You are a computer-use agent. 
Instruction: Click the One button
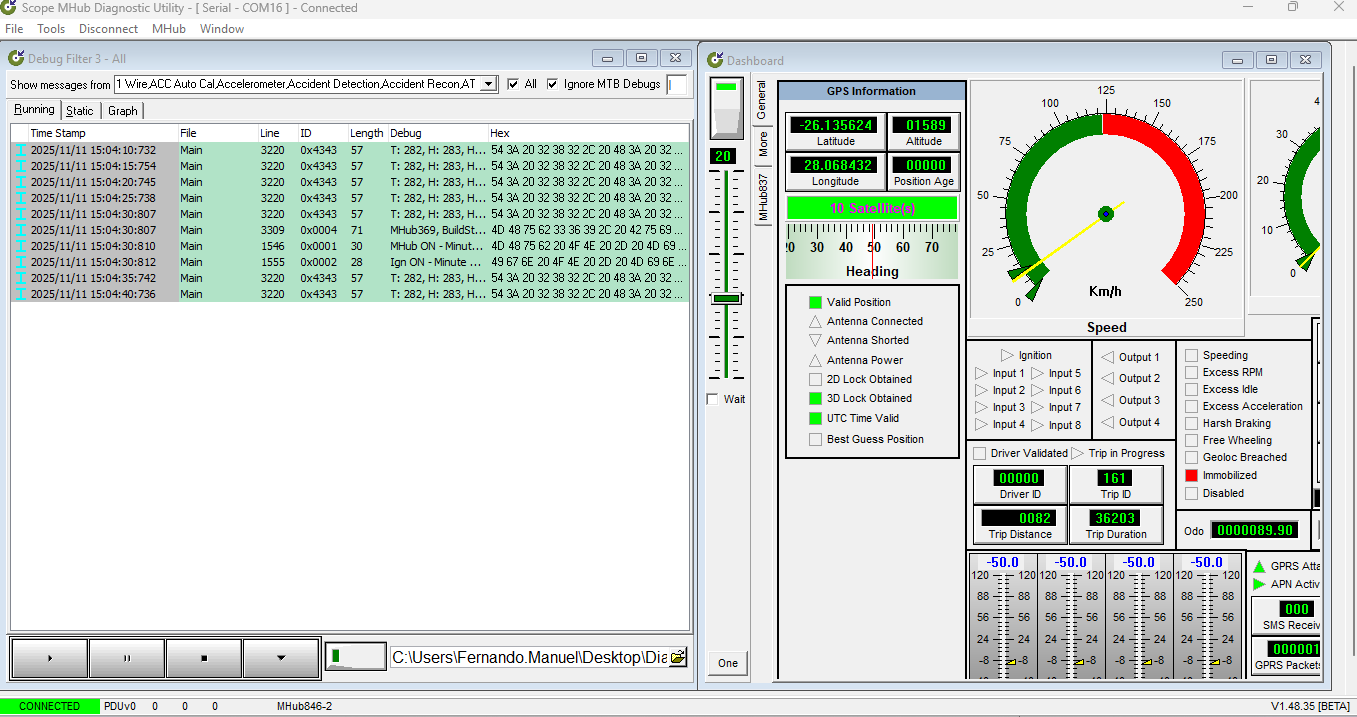tap(727, 663)
